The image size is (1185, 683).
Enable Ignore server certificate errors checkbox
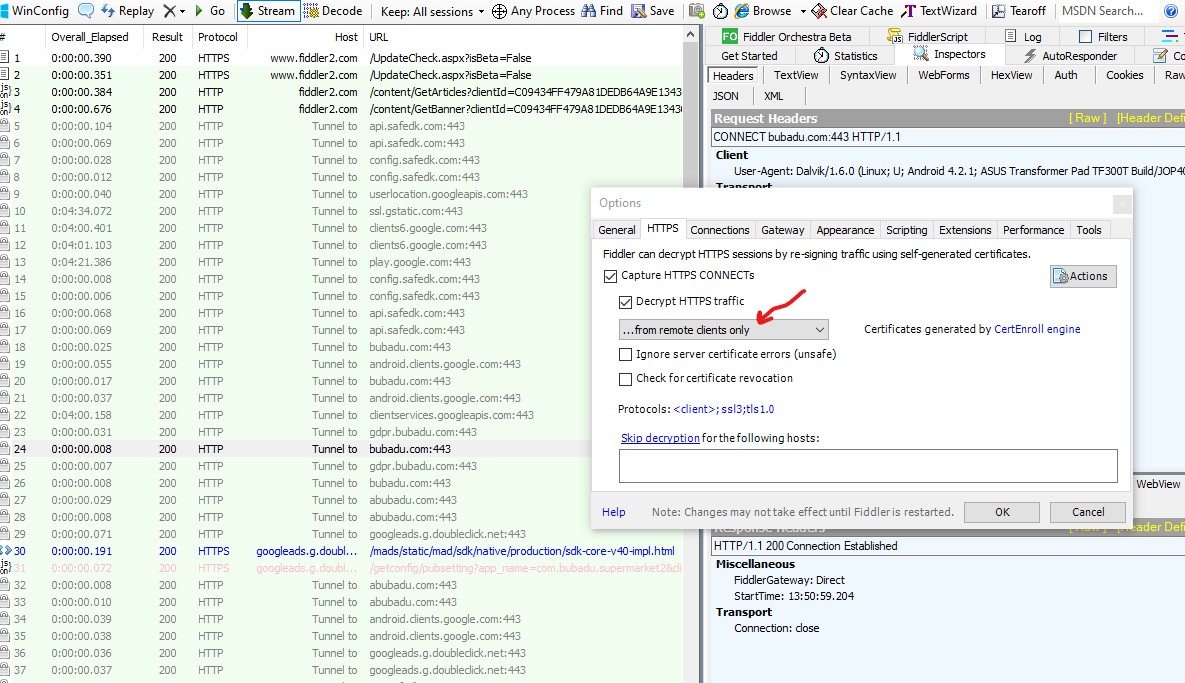click(626, 354)
